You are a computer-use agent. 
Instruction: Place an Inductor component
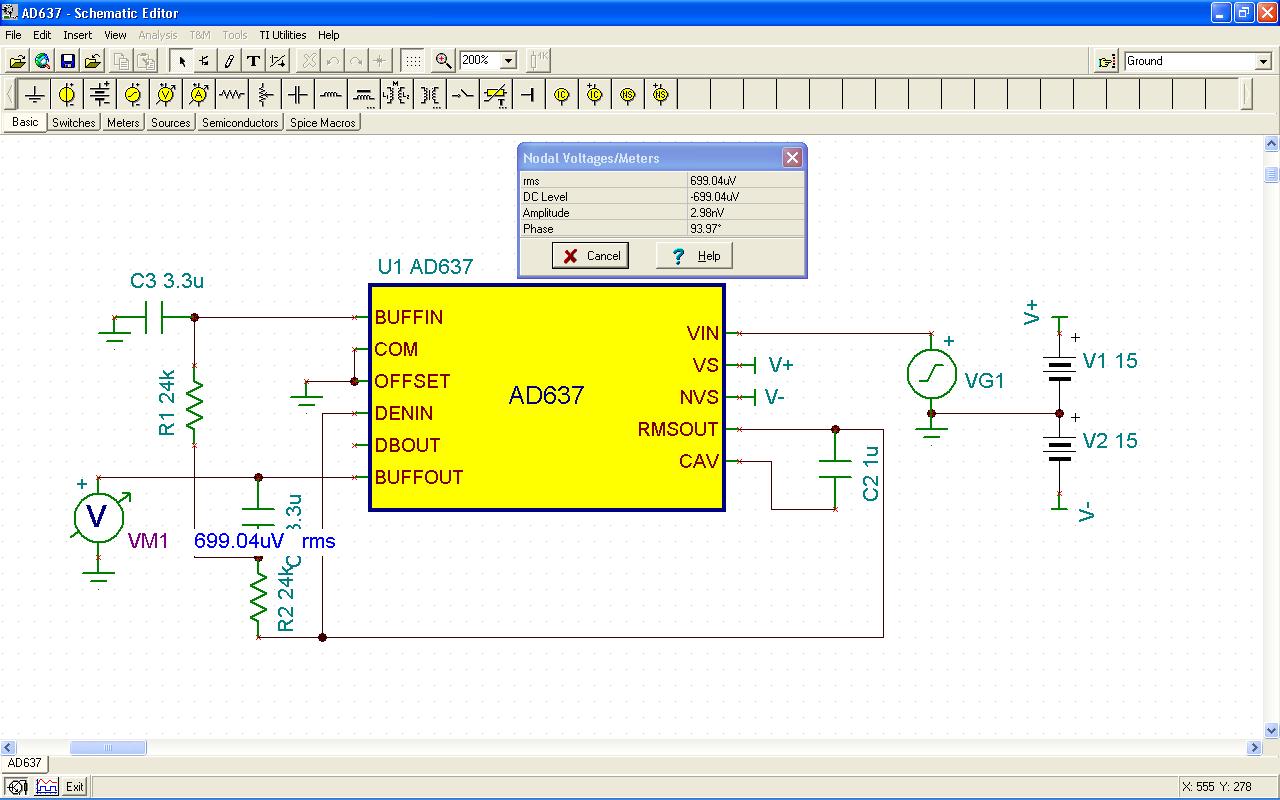pos(331,95)
